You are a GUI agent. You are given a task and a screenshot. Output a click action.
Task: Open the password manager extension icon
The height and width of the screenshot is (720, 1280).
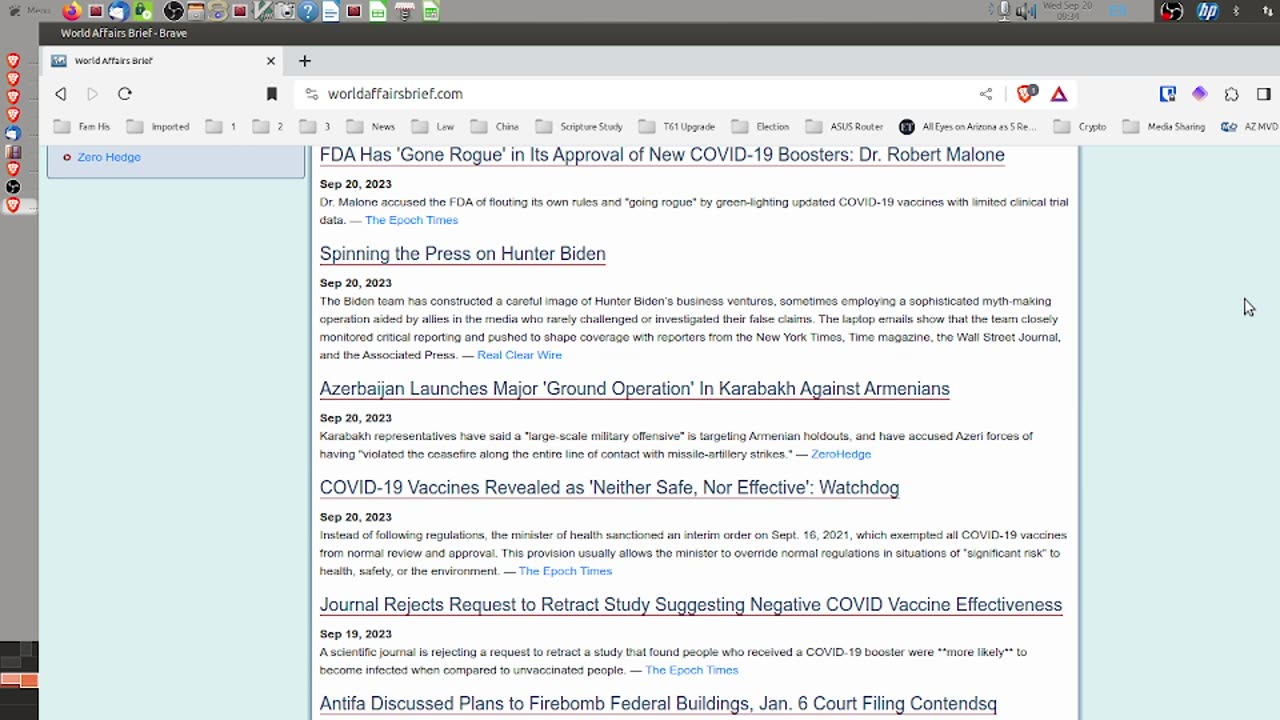point(1167,94)
